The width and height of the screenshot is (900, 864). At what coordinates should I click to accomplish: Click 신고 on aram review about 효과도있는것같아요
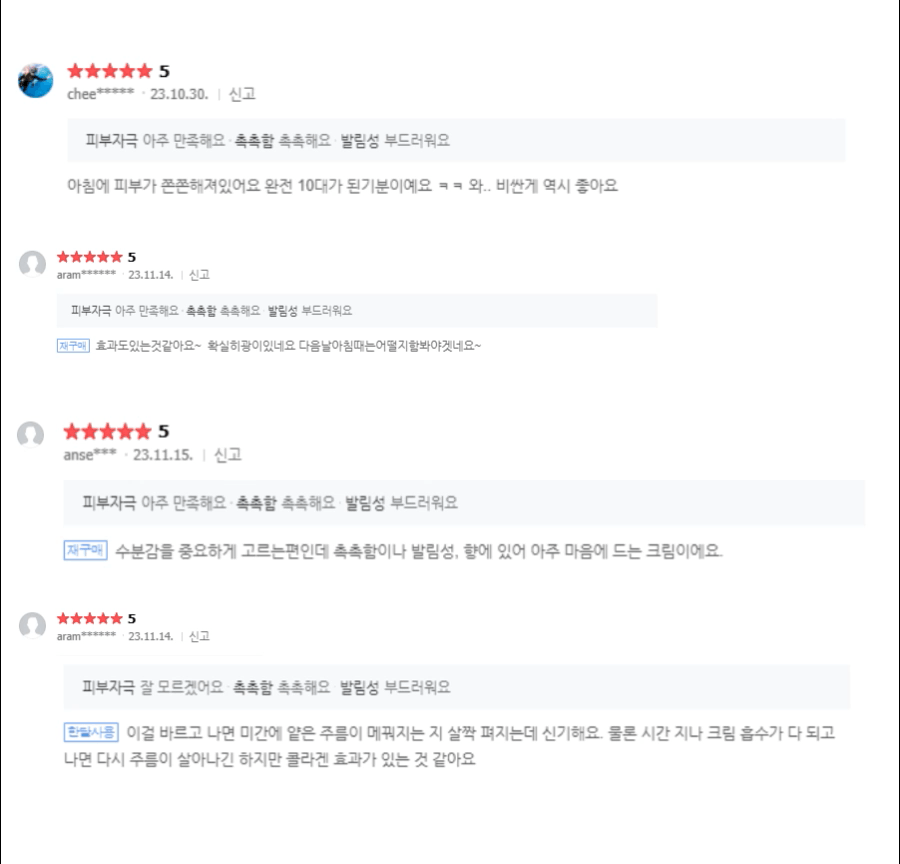[x=199, y=275]
